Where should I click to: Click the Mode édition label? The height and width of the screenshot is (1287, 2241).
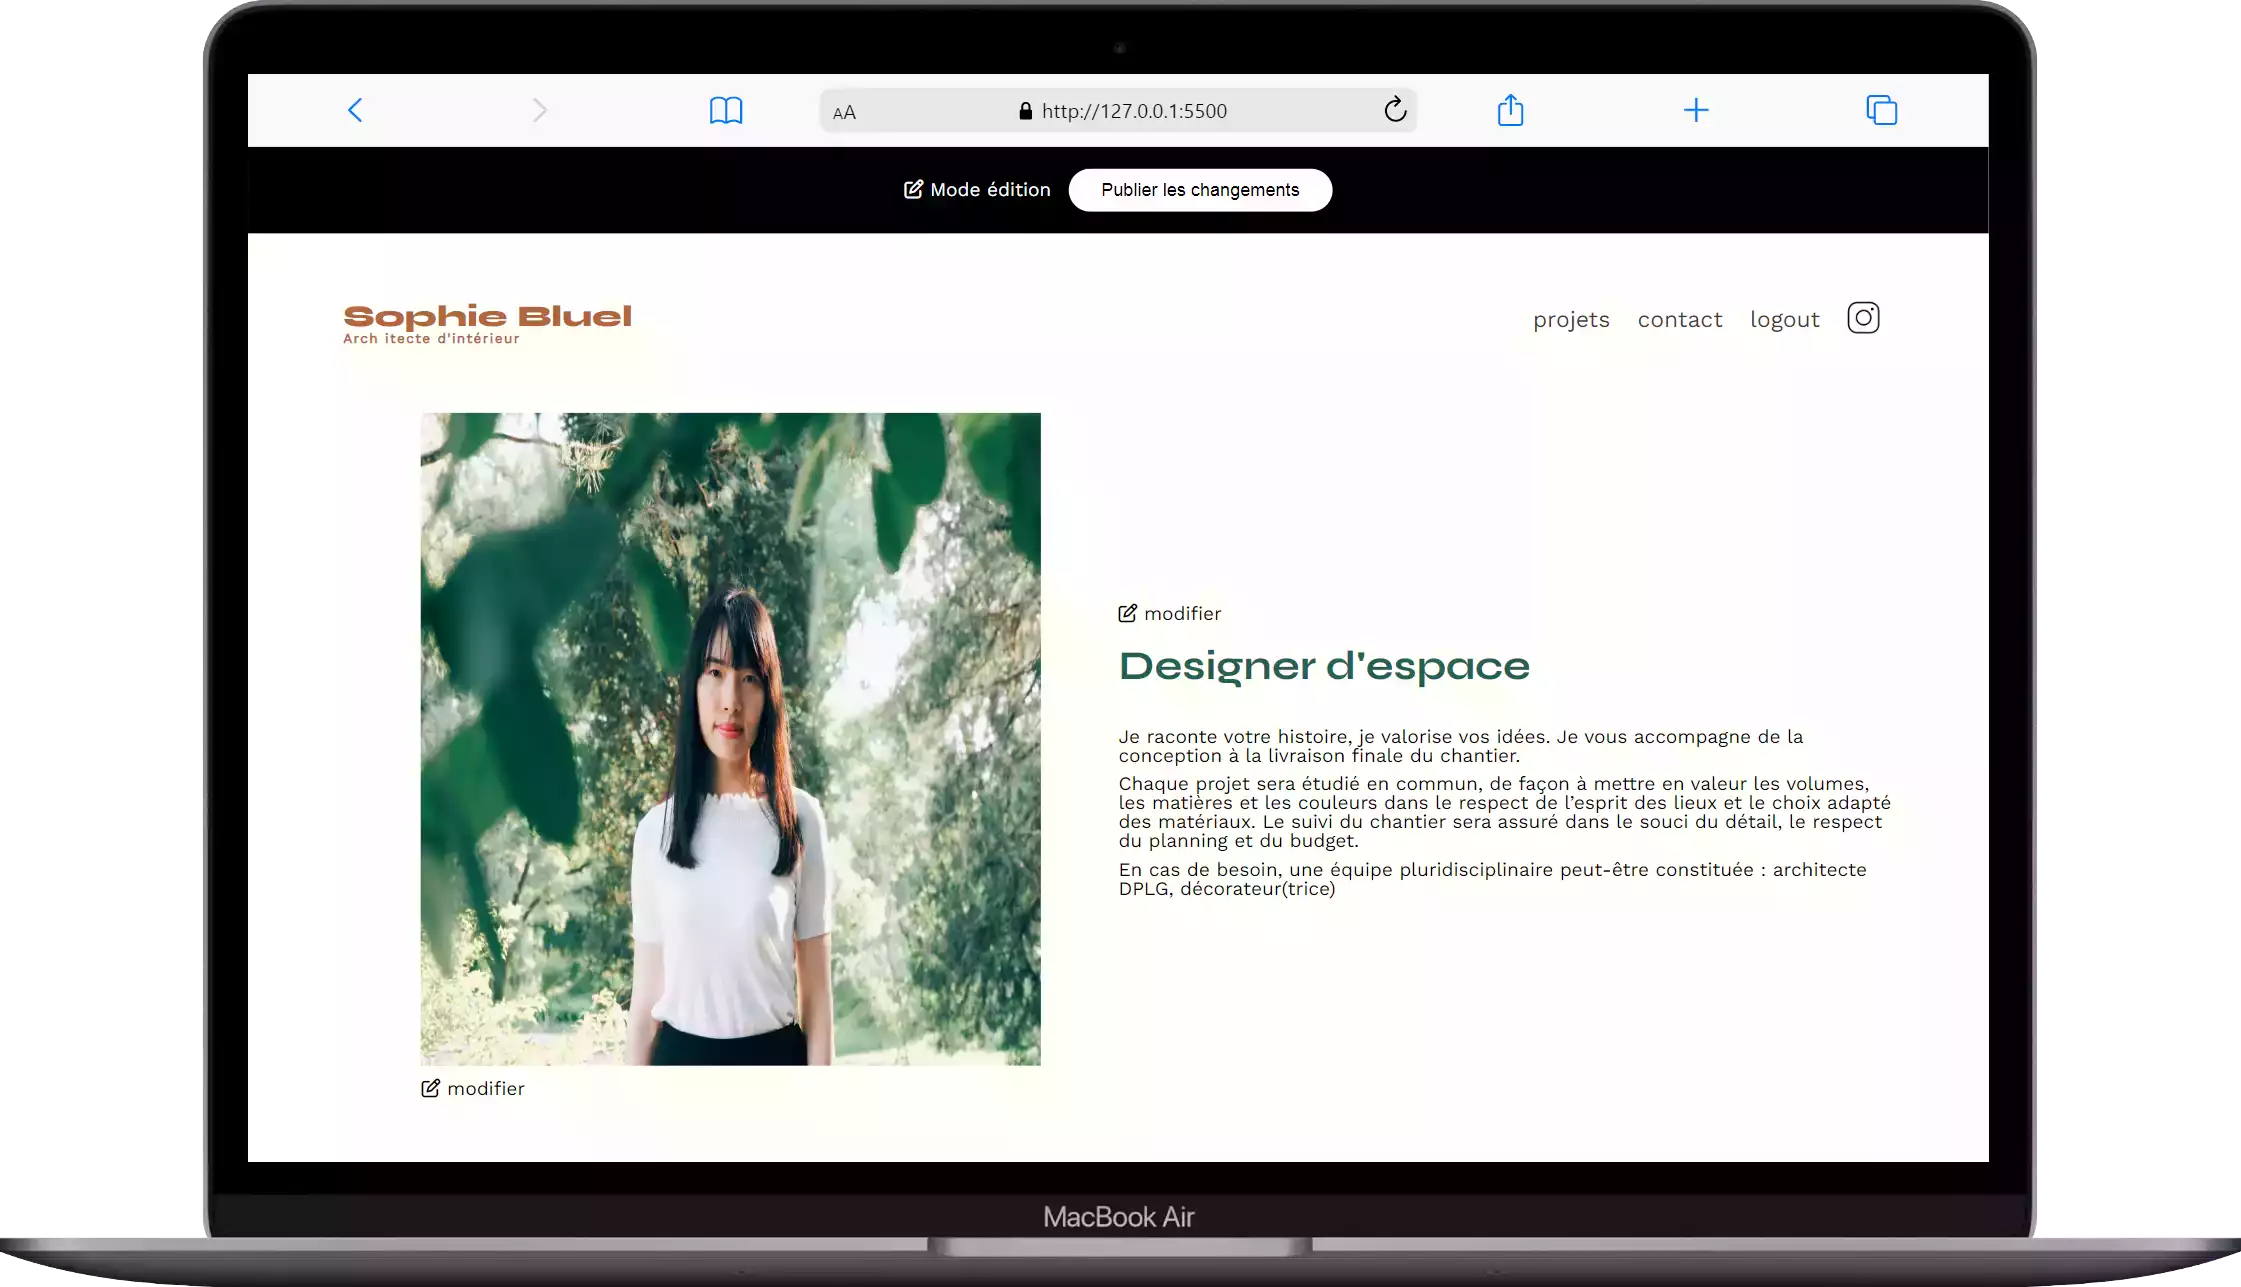(x=990, y=190)
